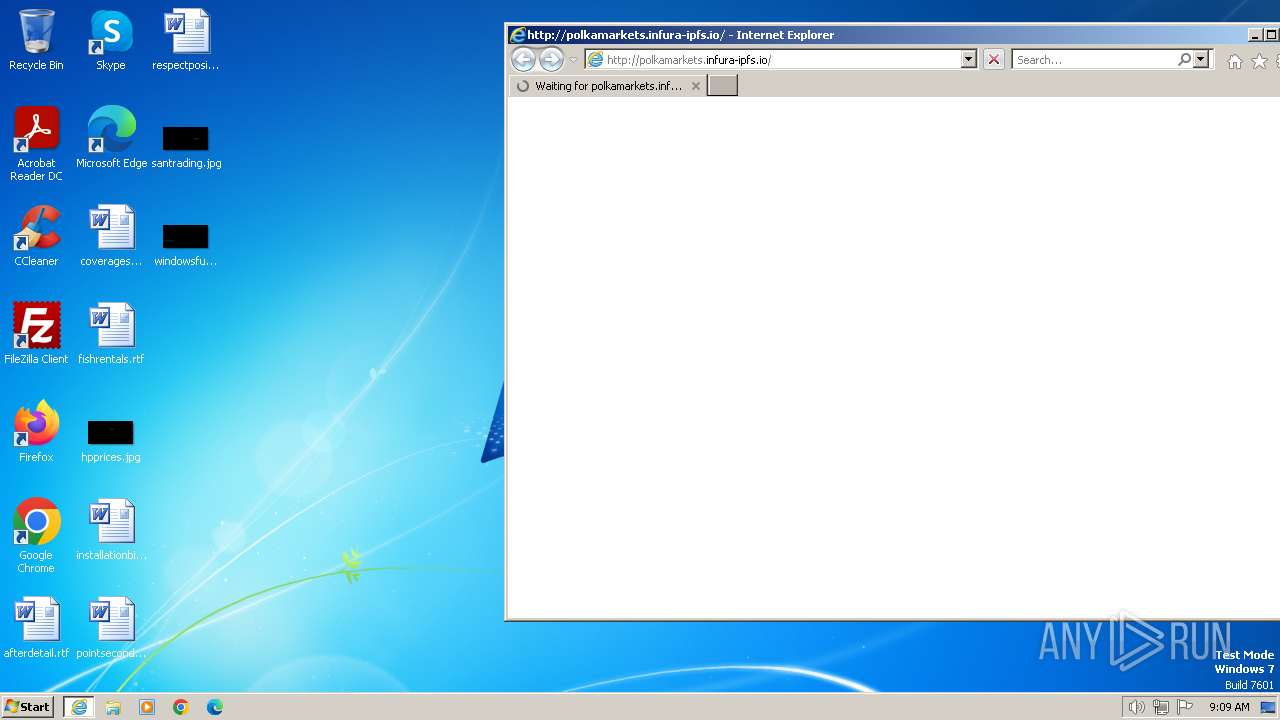Select the respectposi... Word document icon
Viewport: 1280px width, 720px height.
186,40
